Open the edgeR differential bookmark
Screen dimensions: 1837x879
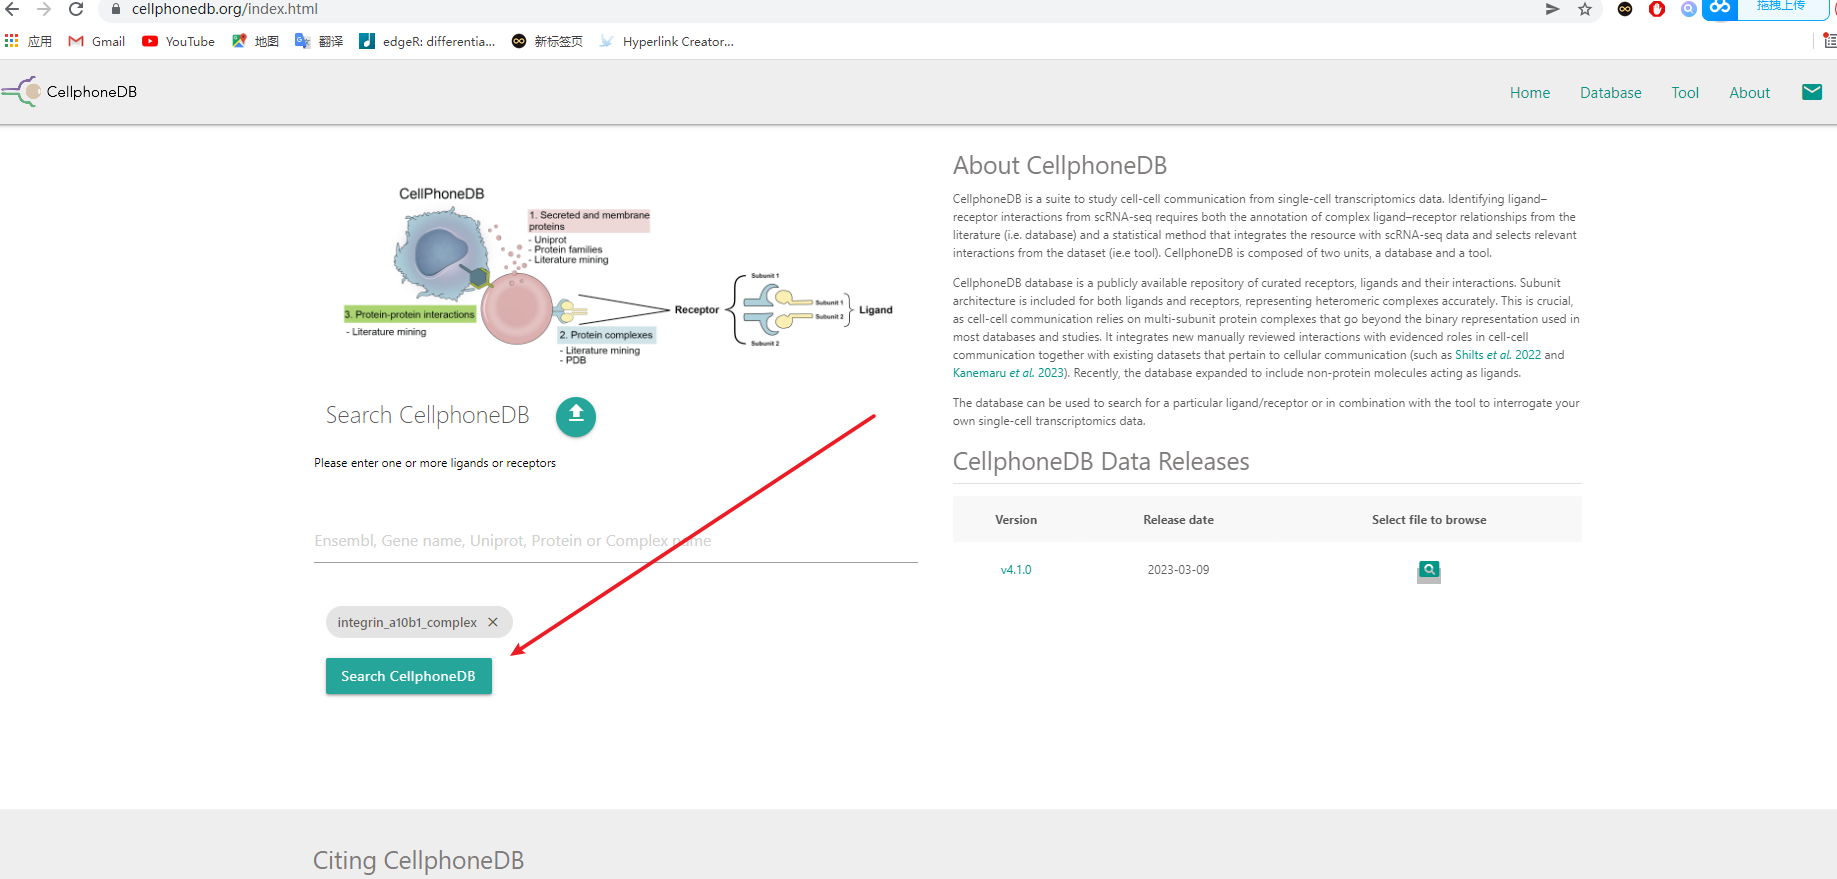point(427,41)
